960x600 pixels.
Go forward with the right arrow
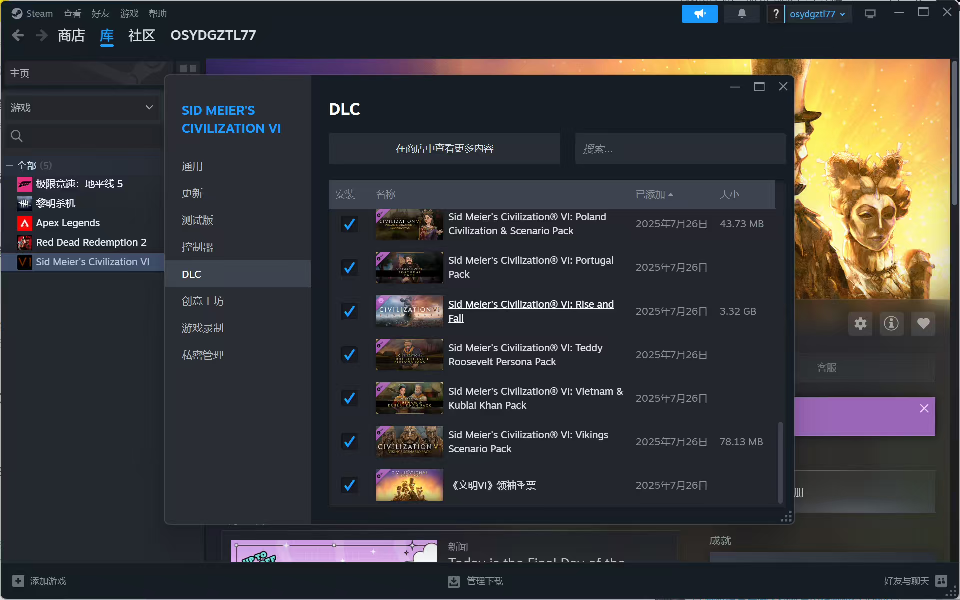point(42,36)
